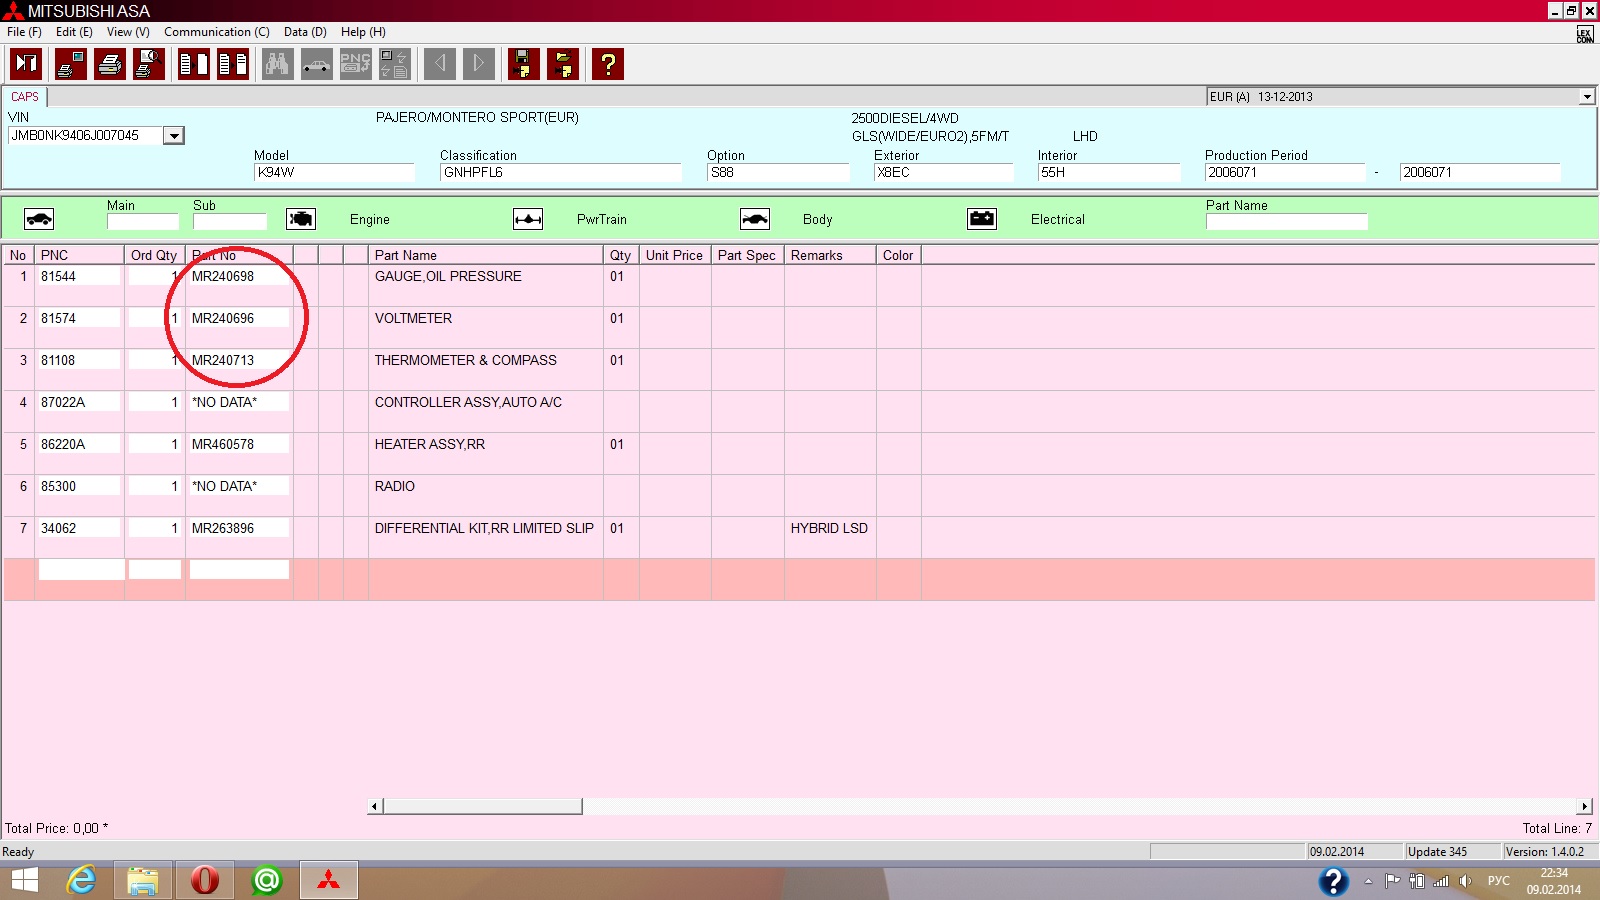Screen dimensions: 1600x900
Task: Select the Engine group icon
Action: [x=301, y=219]
